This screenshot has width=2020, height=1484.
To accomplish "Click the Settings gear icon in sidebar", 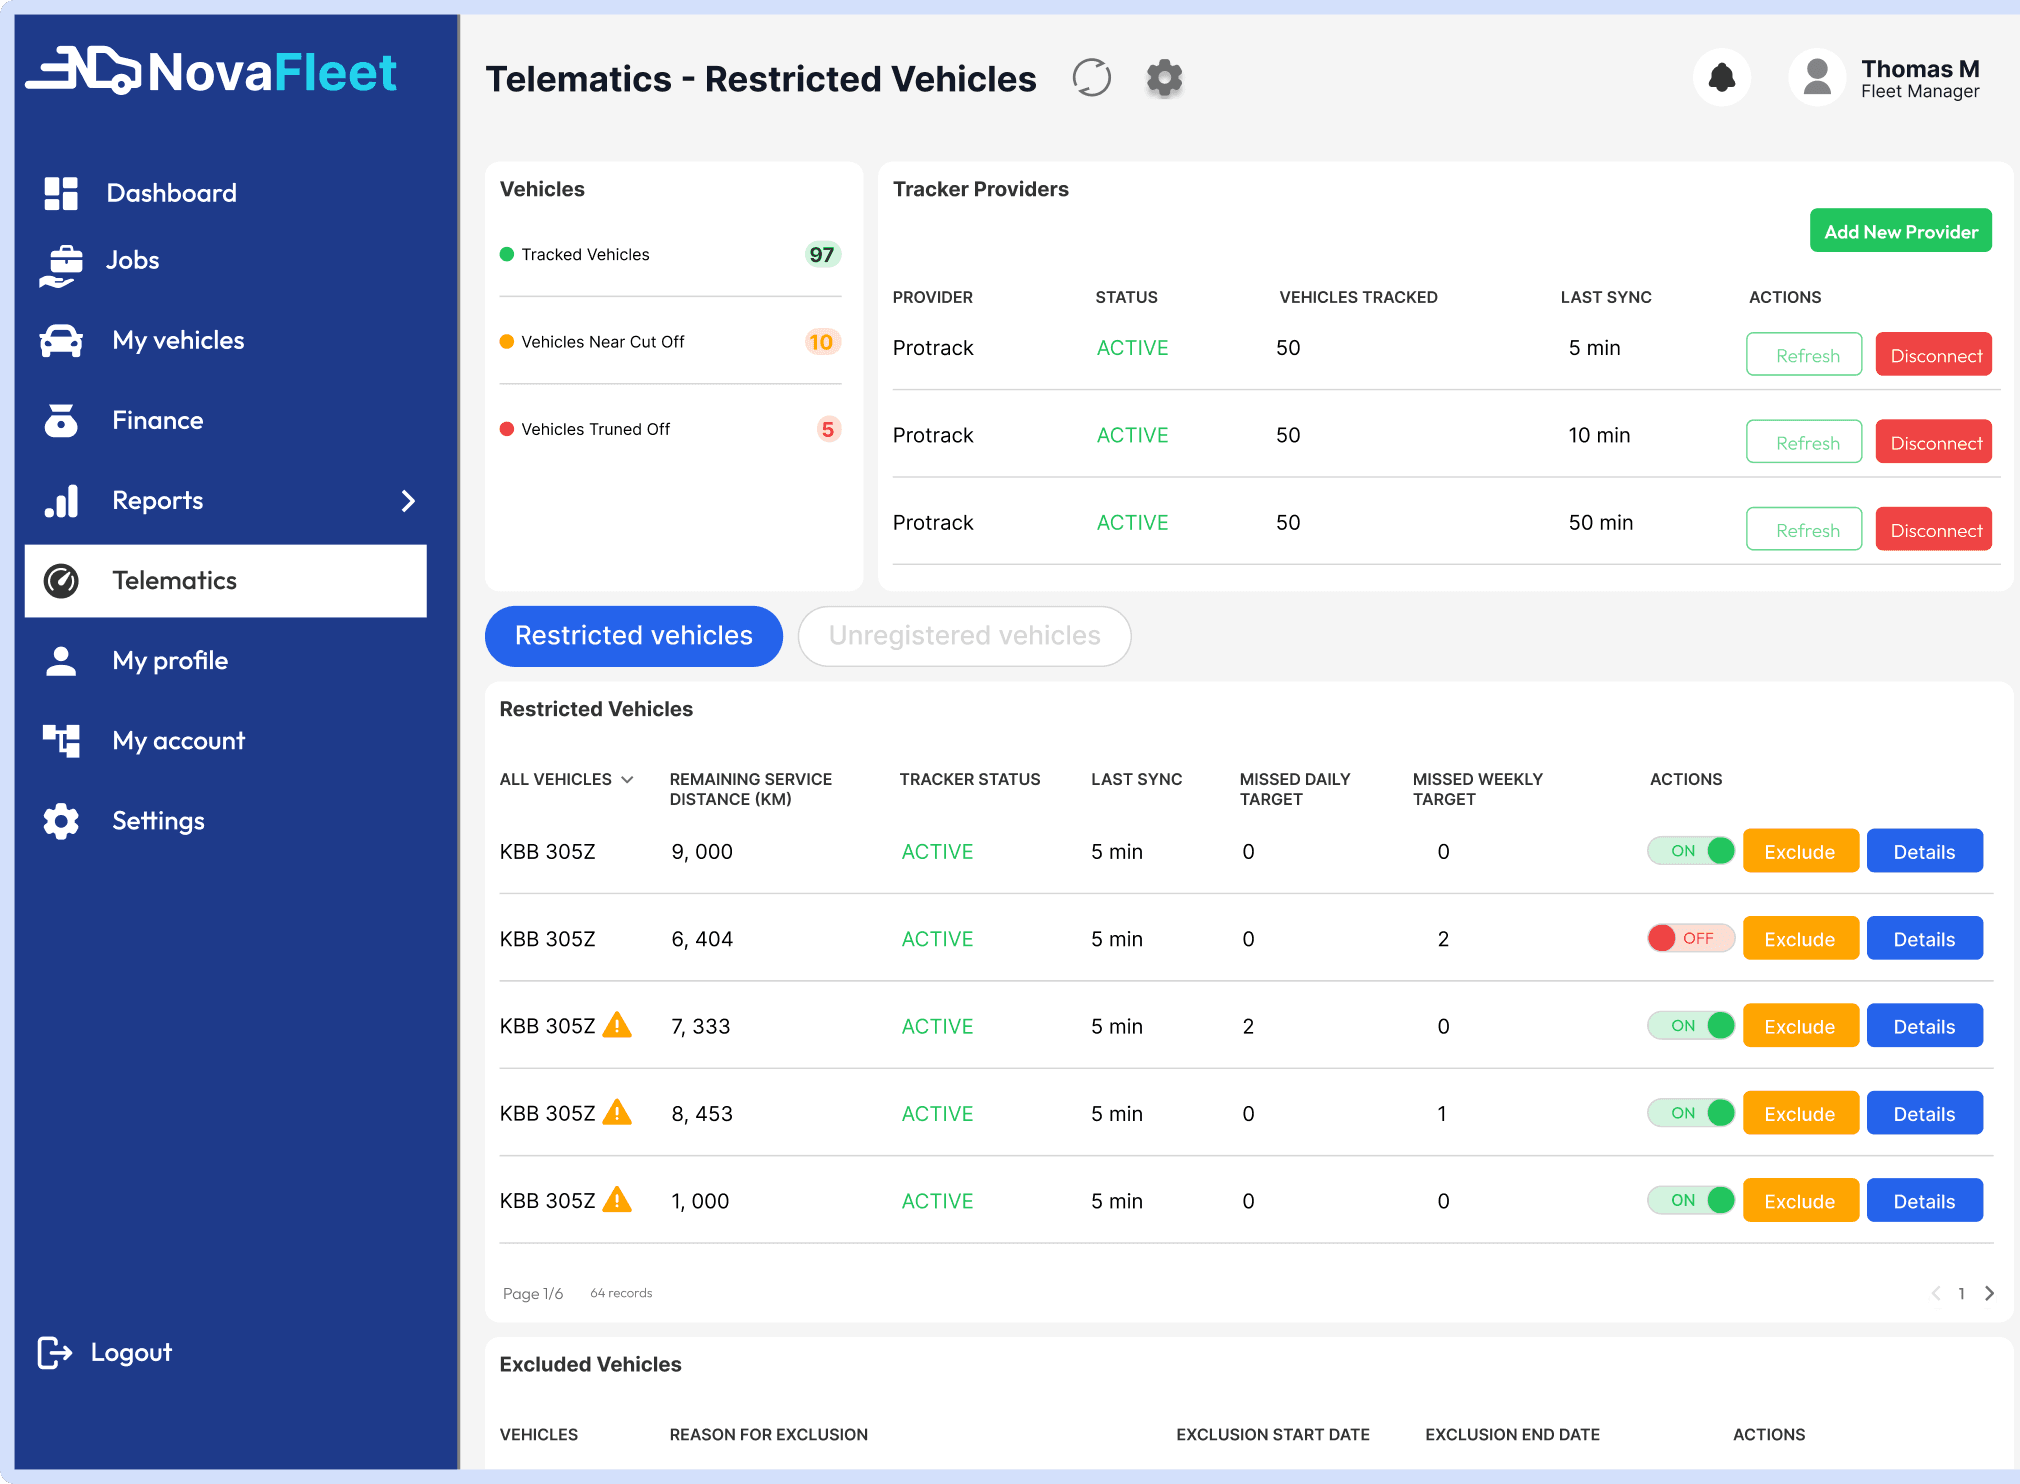I will click(x=61, y=821).
